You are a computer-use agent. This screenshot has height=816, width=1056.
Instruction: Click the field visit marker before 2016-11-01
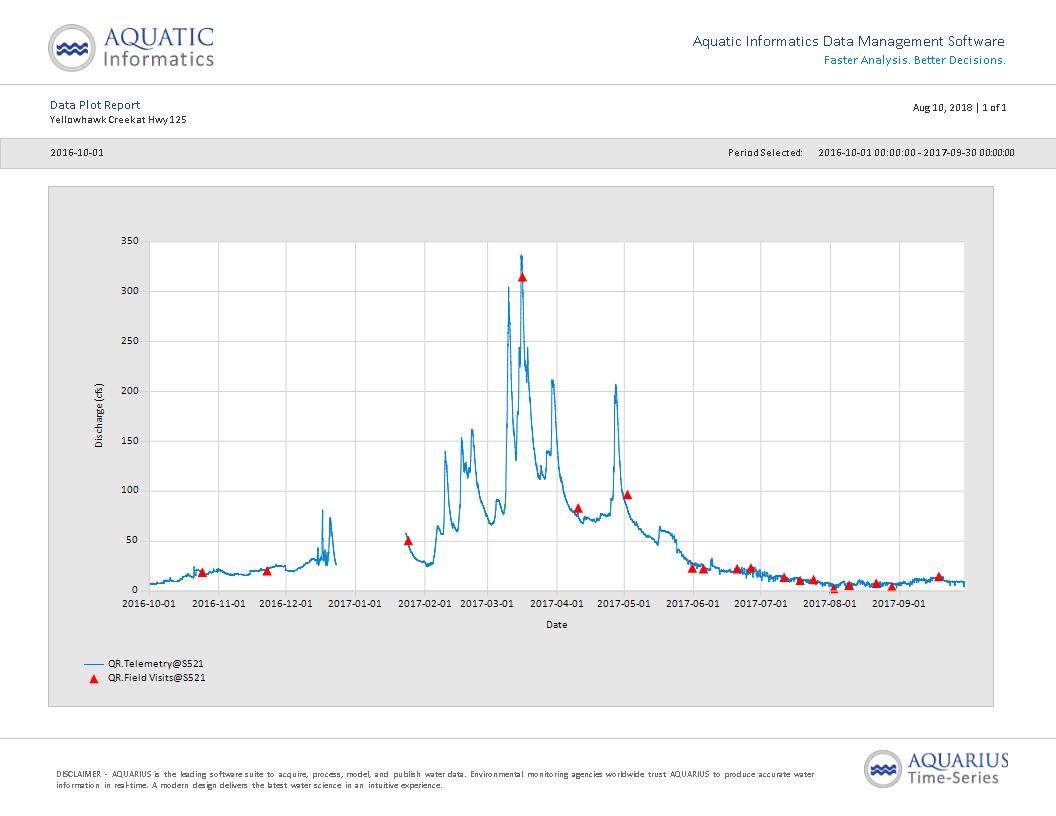point(203,572)
